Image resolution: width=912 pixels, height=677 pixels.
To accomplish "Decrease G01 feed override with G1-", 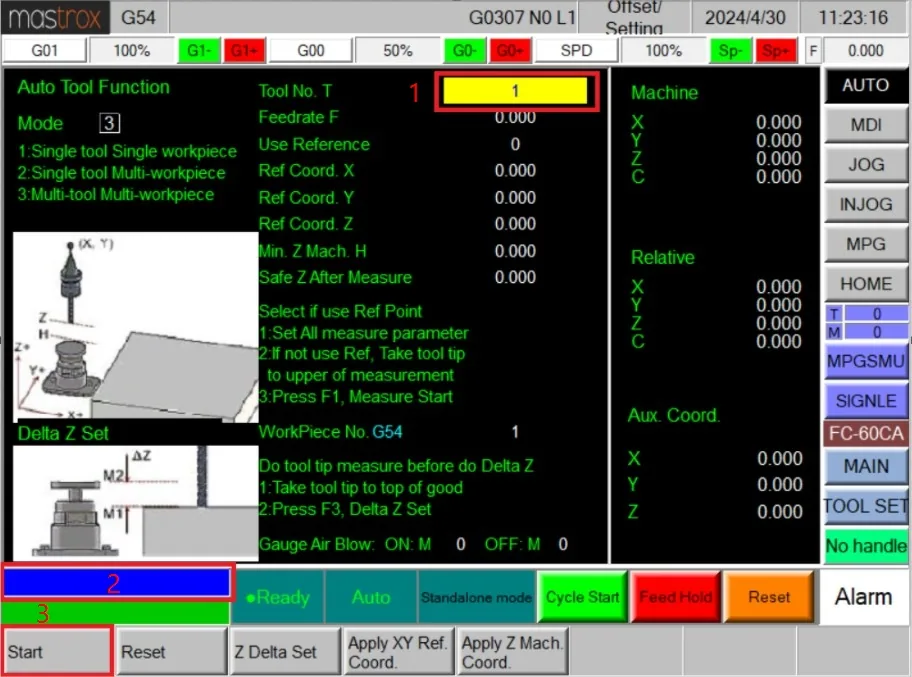I will tap(198, 51).
